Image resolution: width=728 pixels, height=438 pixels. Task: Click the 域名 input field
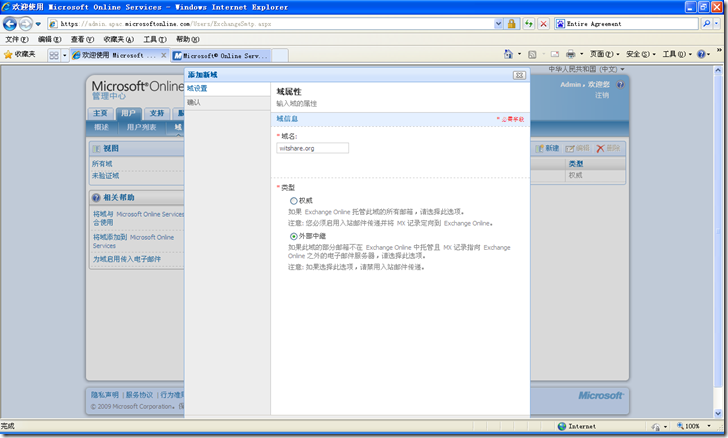click(x=312, y=148)
